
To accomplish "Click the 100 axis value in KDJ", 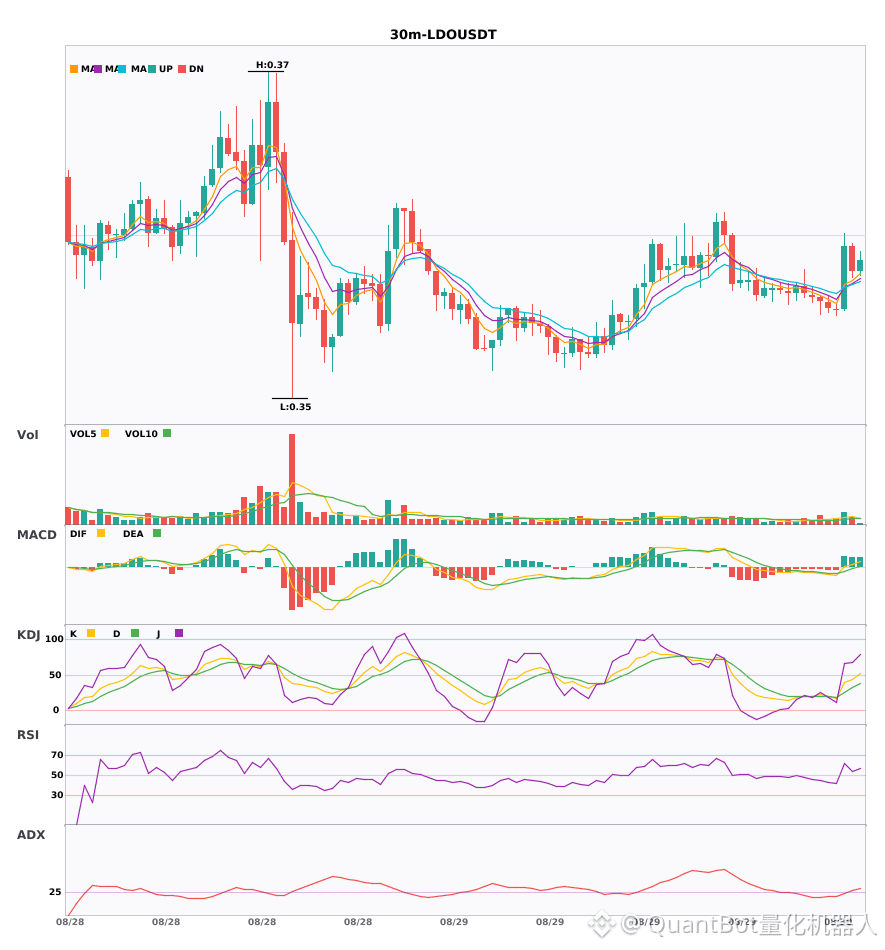I will click(55, 639).
